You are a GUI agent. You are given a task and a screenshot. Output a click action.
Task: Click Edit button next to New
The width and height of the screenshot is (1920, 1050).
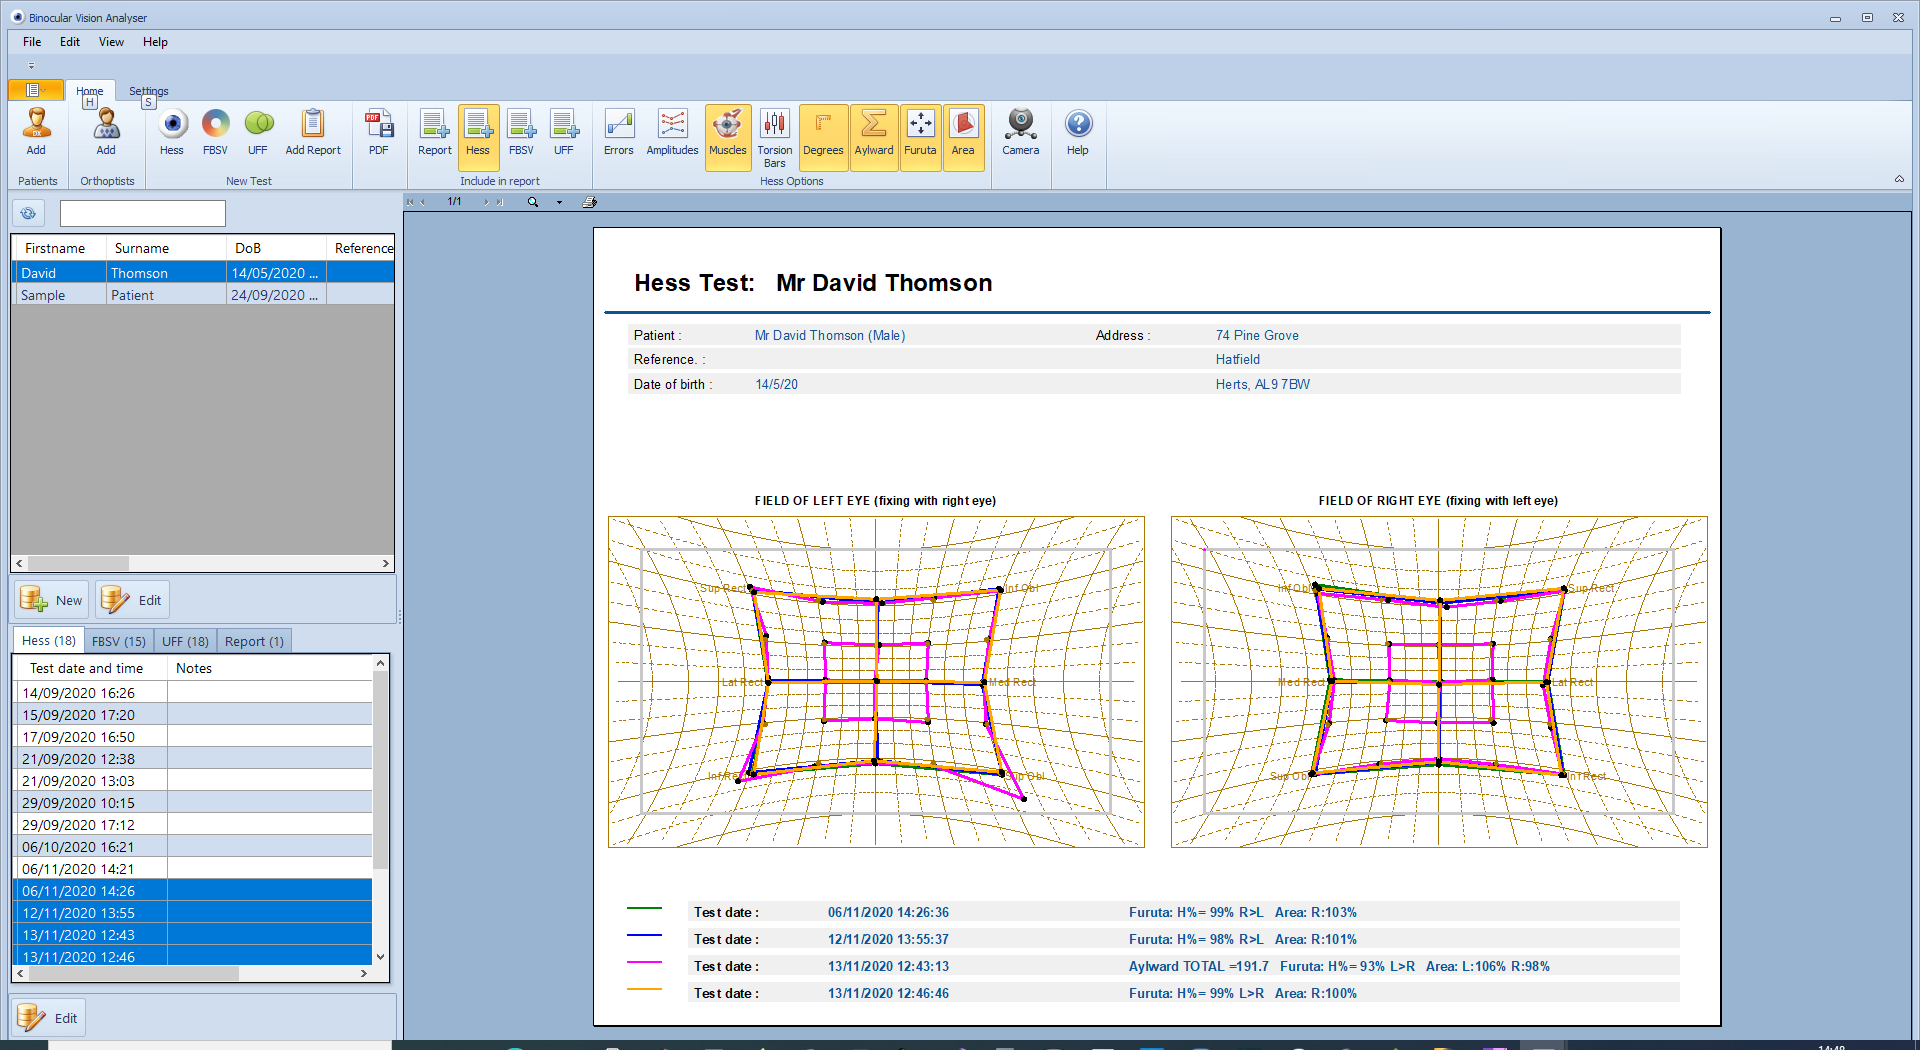point(133,600)
